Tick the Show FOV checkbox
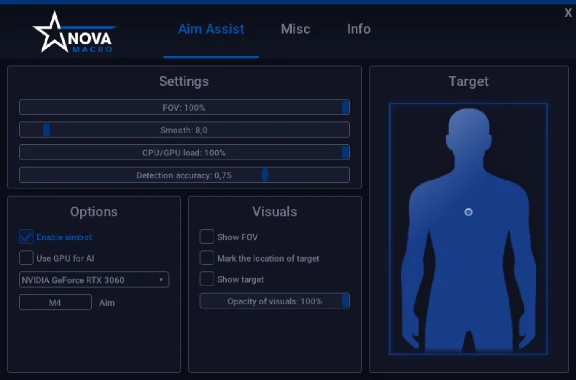This screenshot has width=576, height=380. [x=207, y=237]
